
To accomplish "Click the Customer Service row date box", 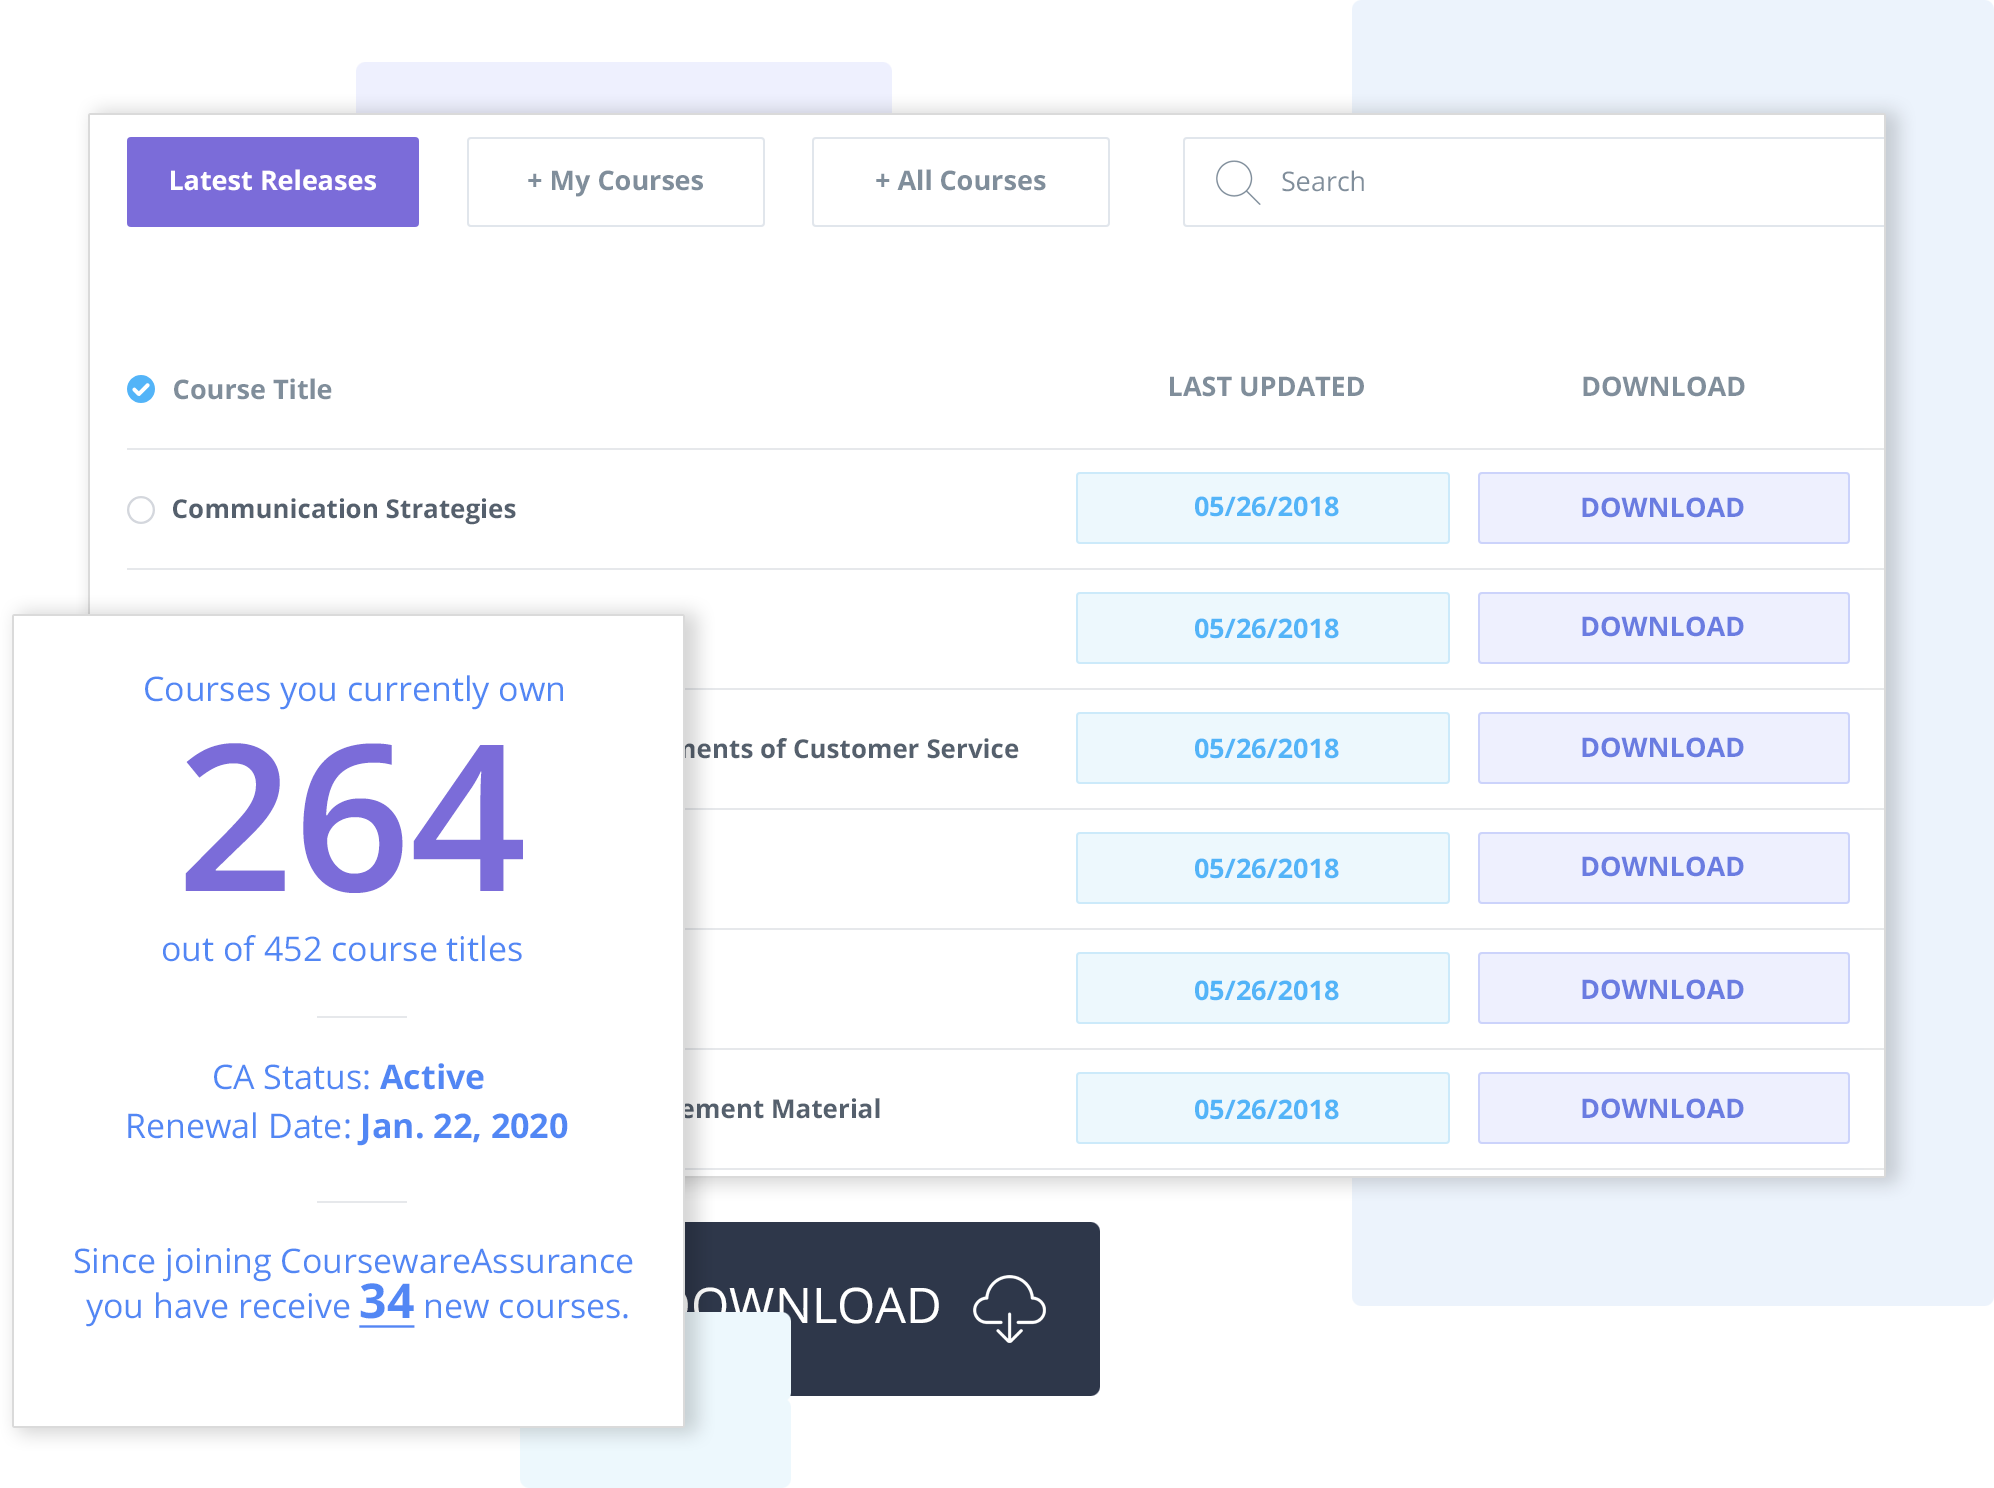I will pyautogui.click(x=1262, y=748).
